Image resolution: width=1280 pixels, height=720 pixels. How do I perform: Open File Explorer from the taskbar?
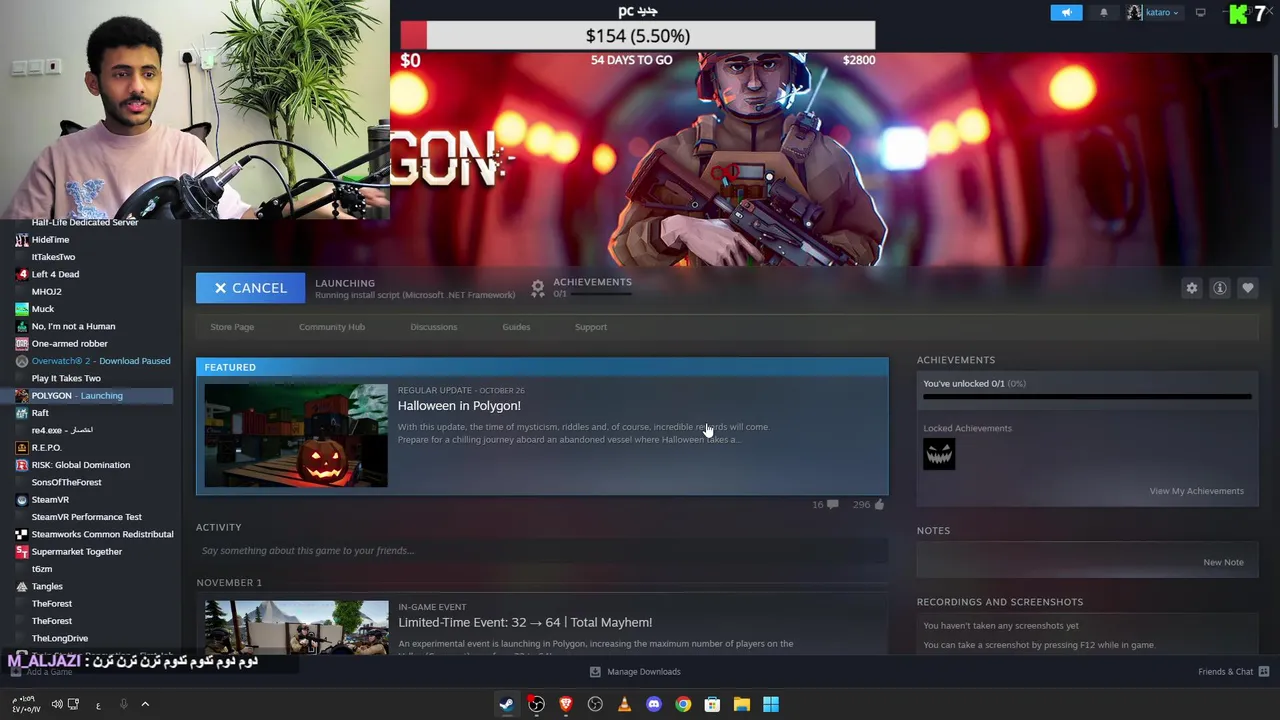pyautogui.click(x=742, y=705)
